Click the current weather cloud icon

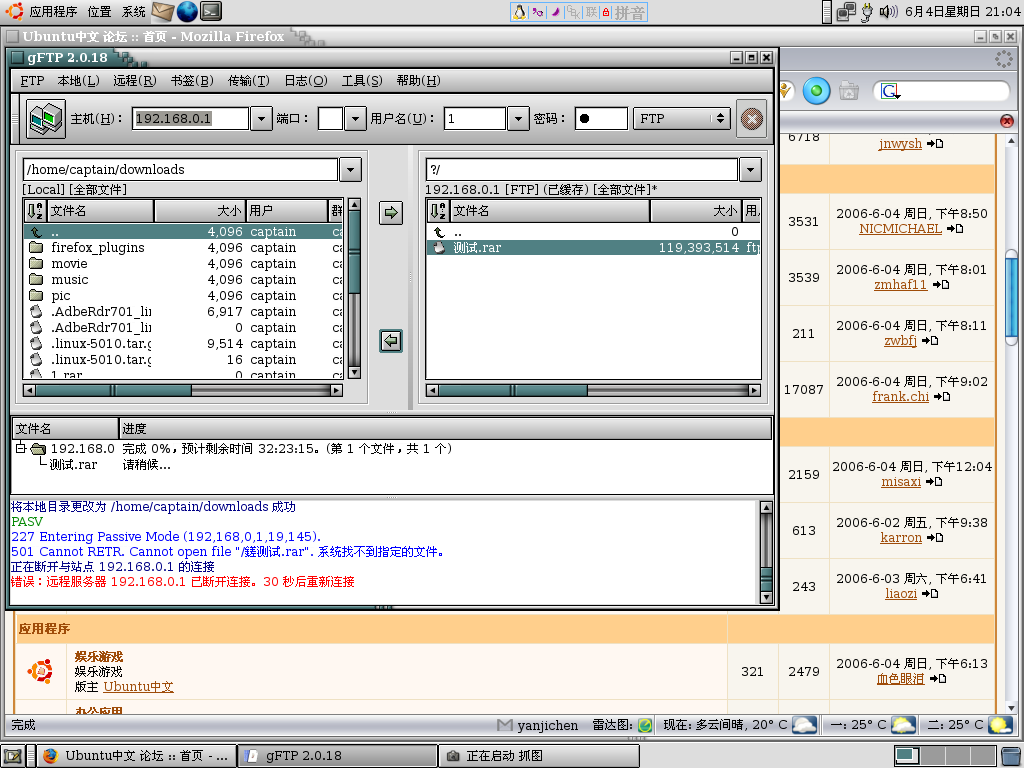point(804,725)
